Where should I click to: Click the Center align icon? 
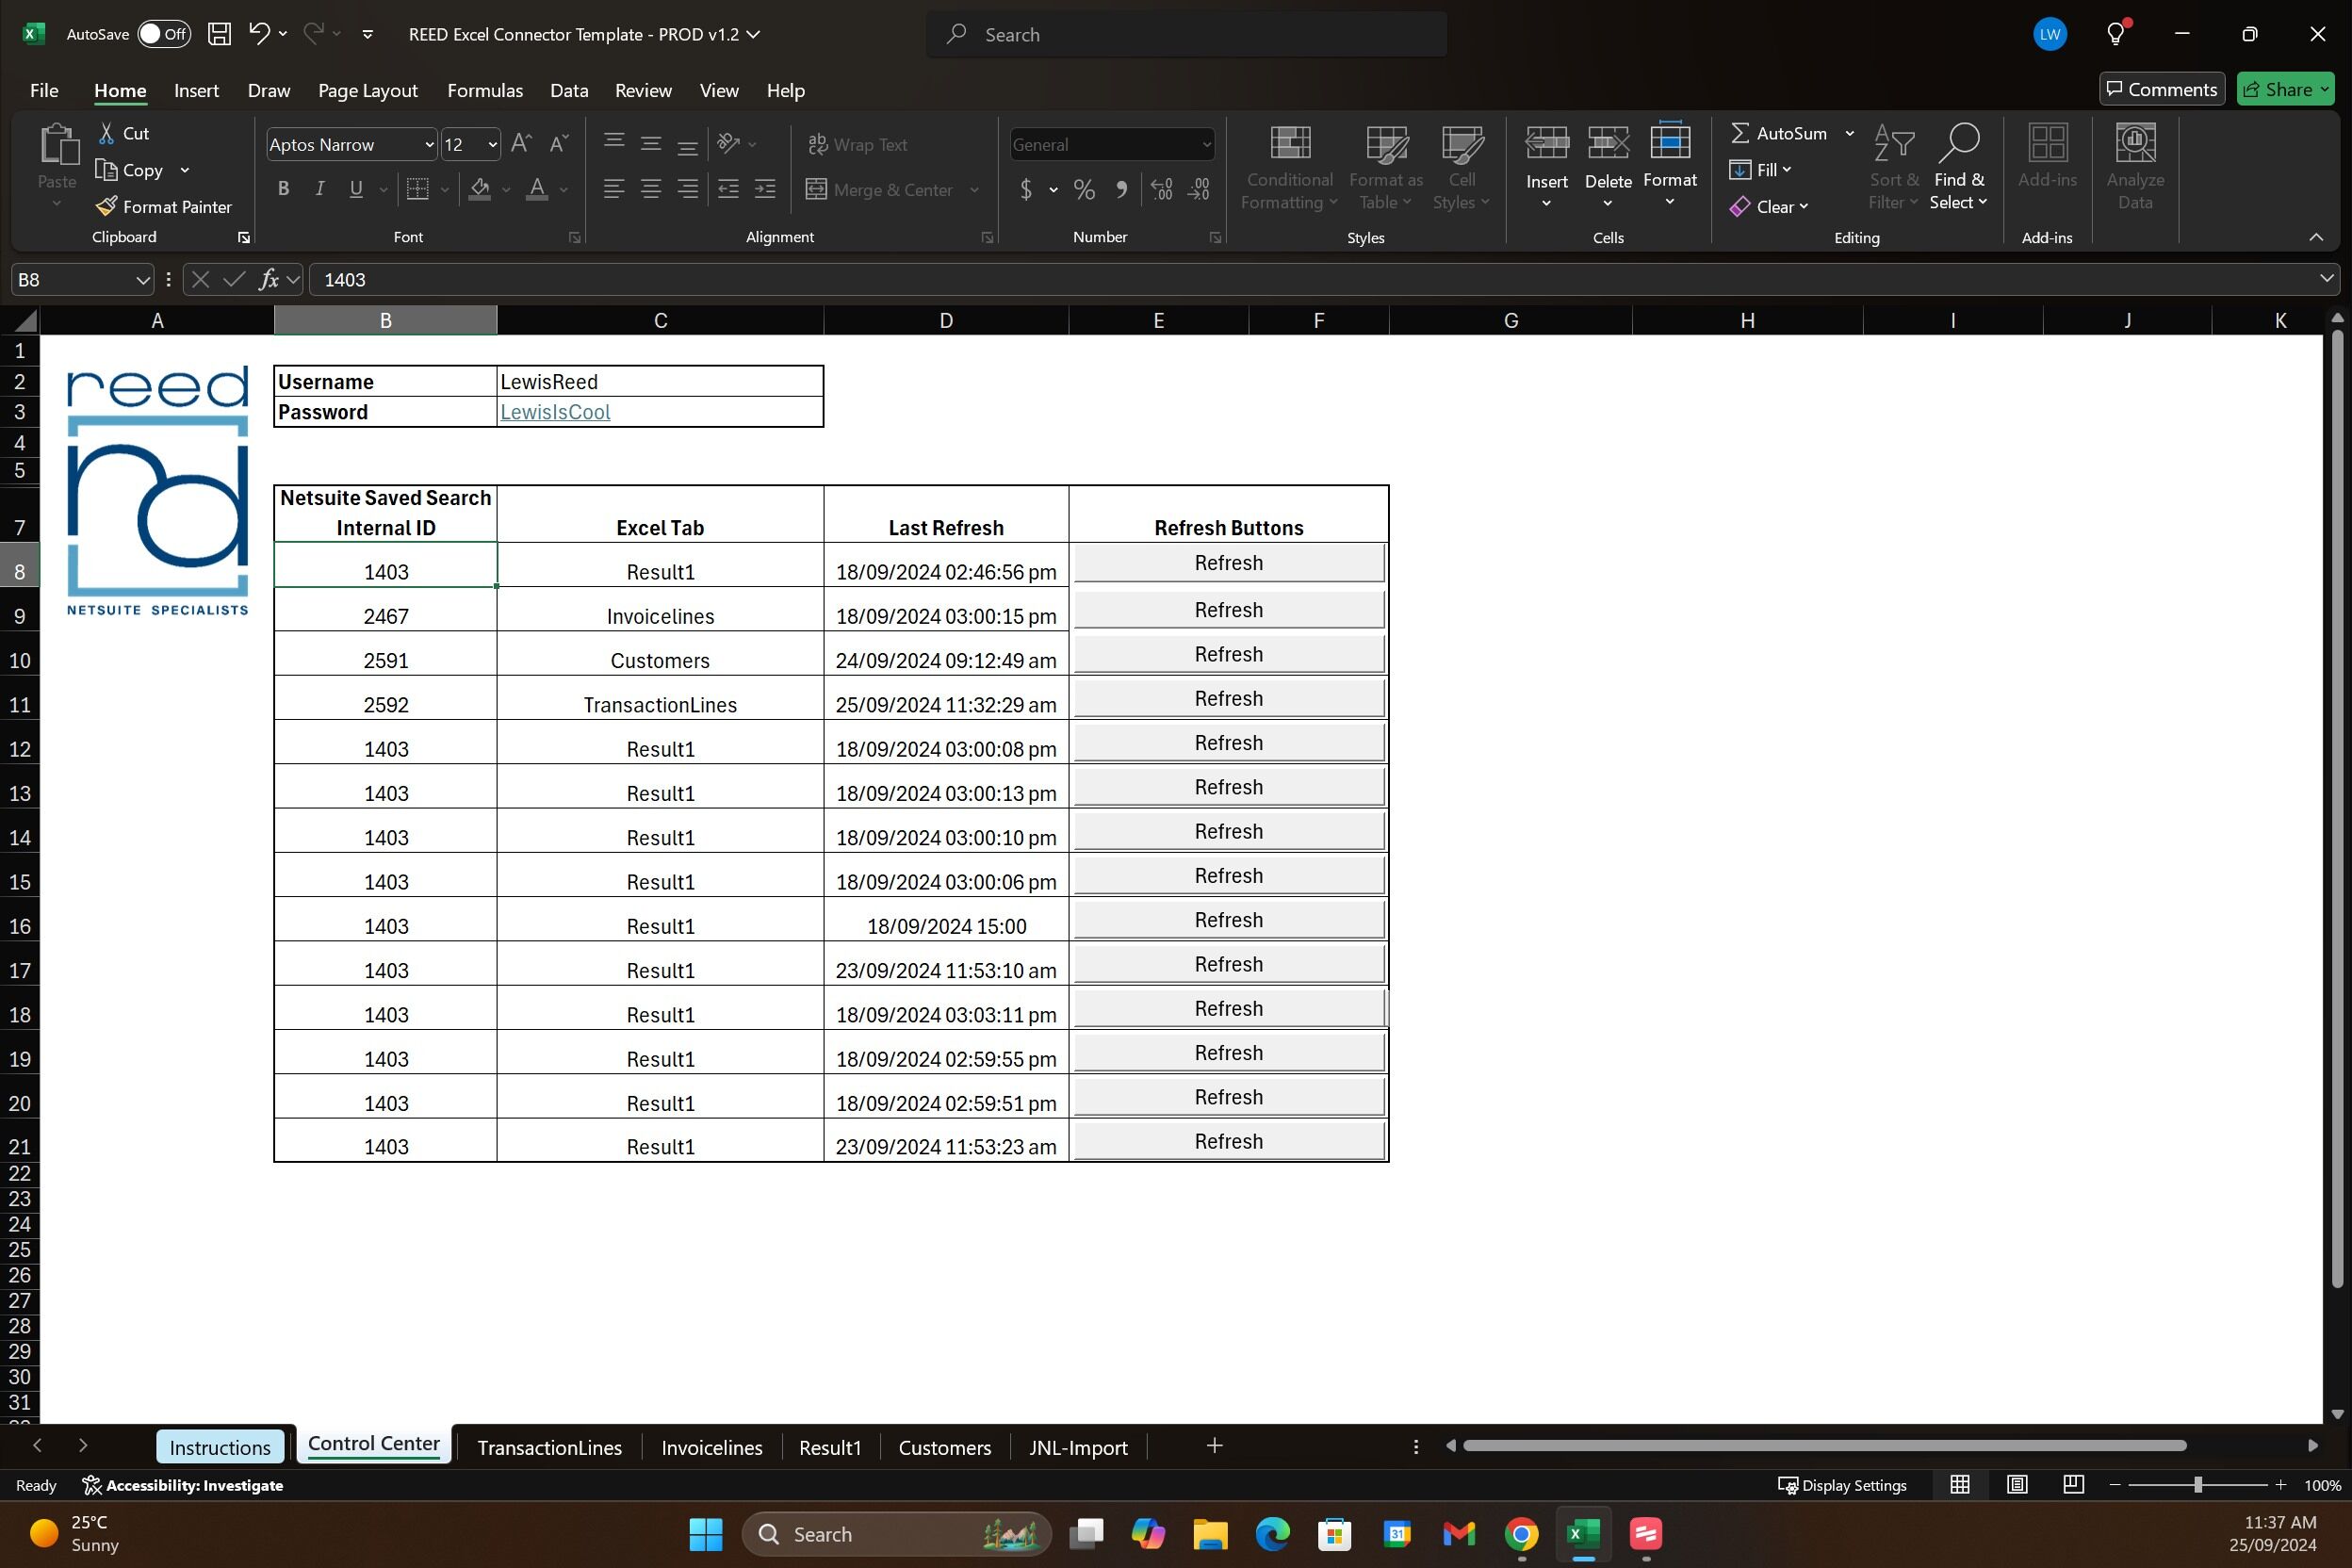pyautogui.click(x=651, y=189)
